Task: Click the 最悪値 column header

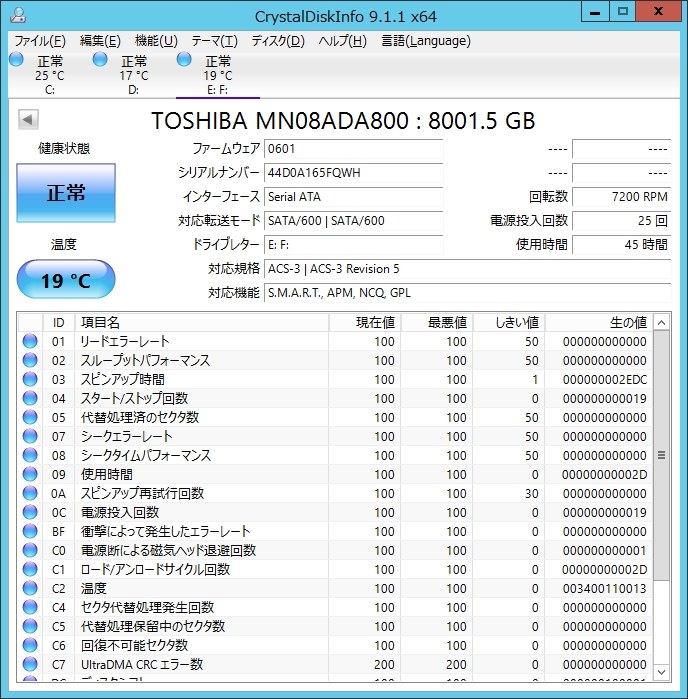Action: tap(437, 322)
